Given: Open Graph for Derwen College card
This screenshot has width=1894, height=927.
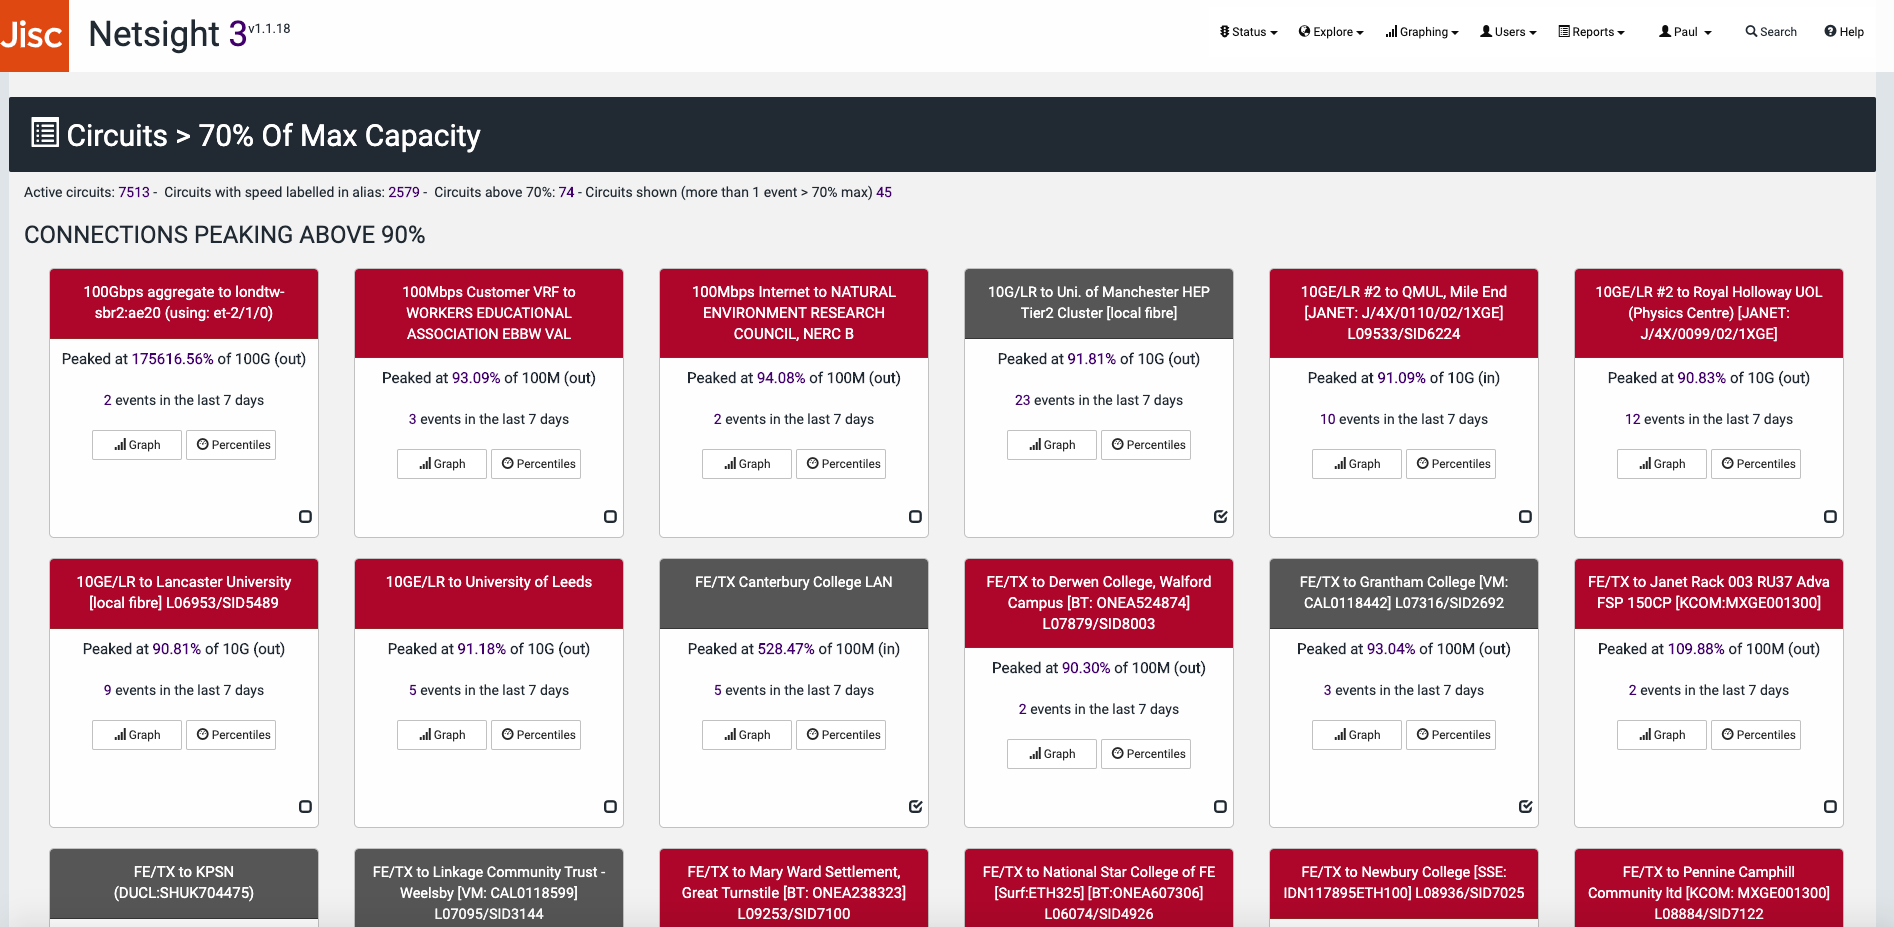Looking at the screenshot, I should 1052,754.
